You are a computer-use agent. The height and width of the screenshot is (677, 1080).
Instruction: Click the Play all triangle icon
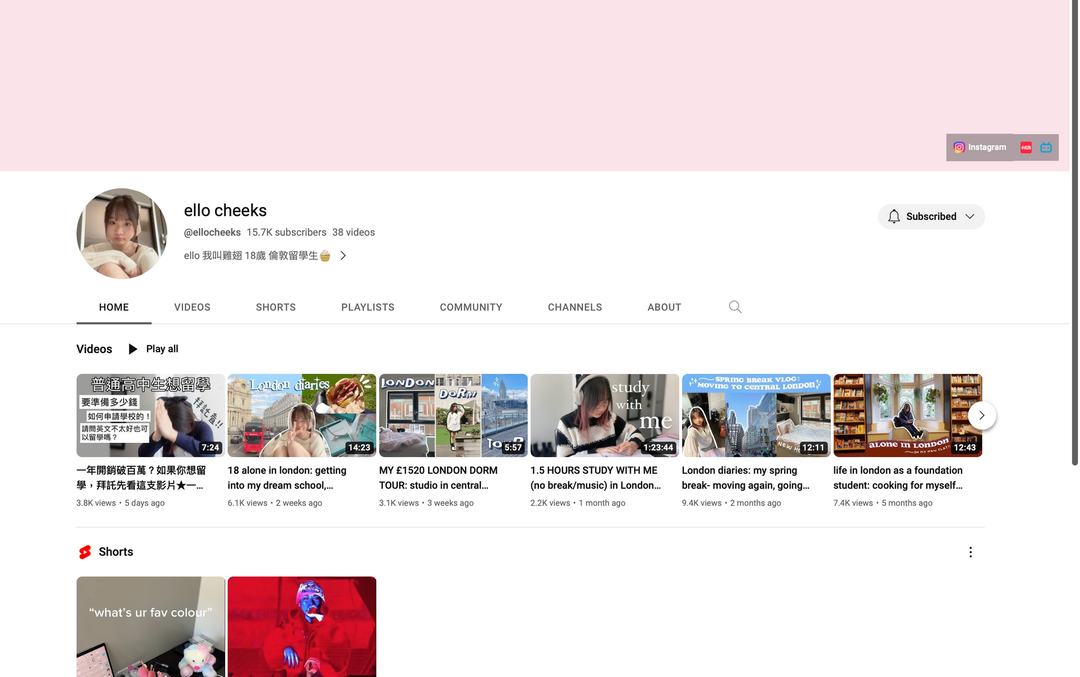click(x=132, y=349)
